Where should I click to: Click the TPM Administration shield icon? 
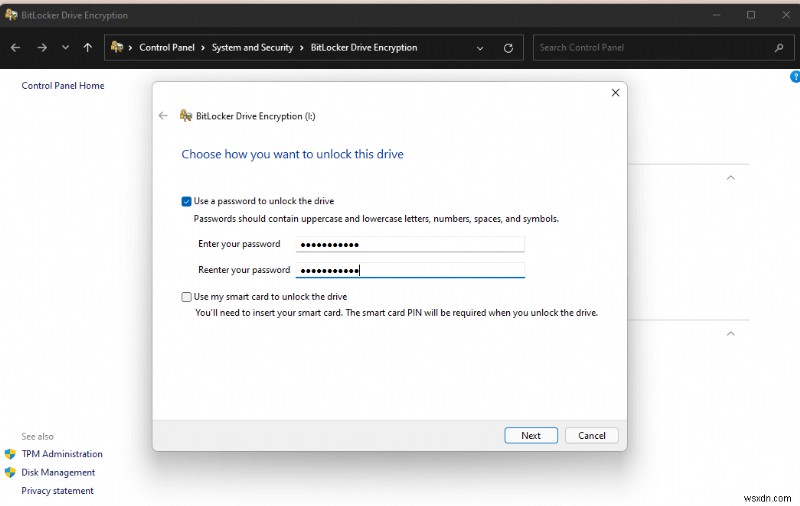[10, 453]
